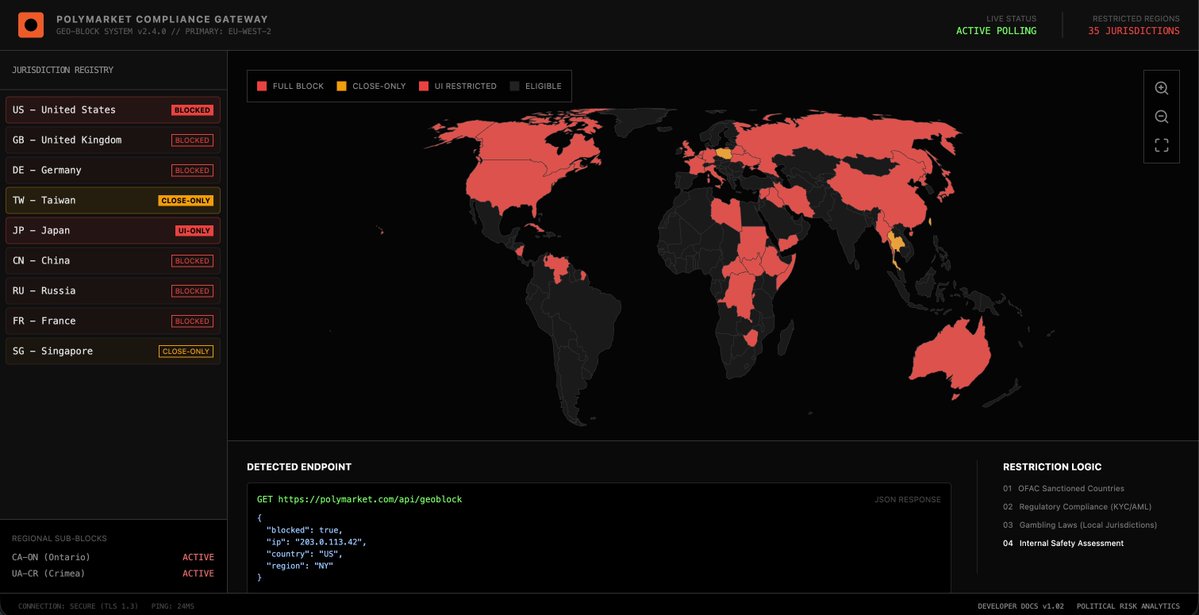
Task: Click the Close-Only orange legend swatch
Action: pyautogui.click(x=342, y=86)
